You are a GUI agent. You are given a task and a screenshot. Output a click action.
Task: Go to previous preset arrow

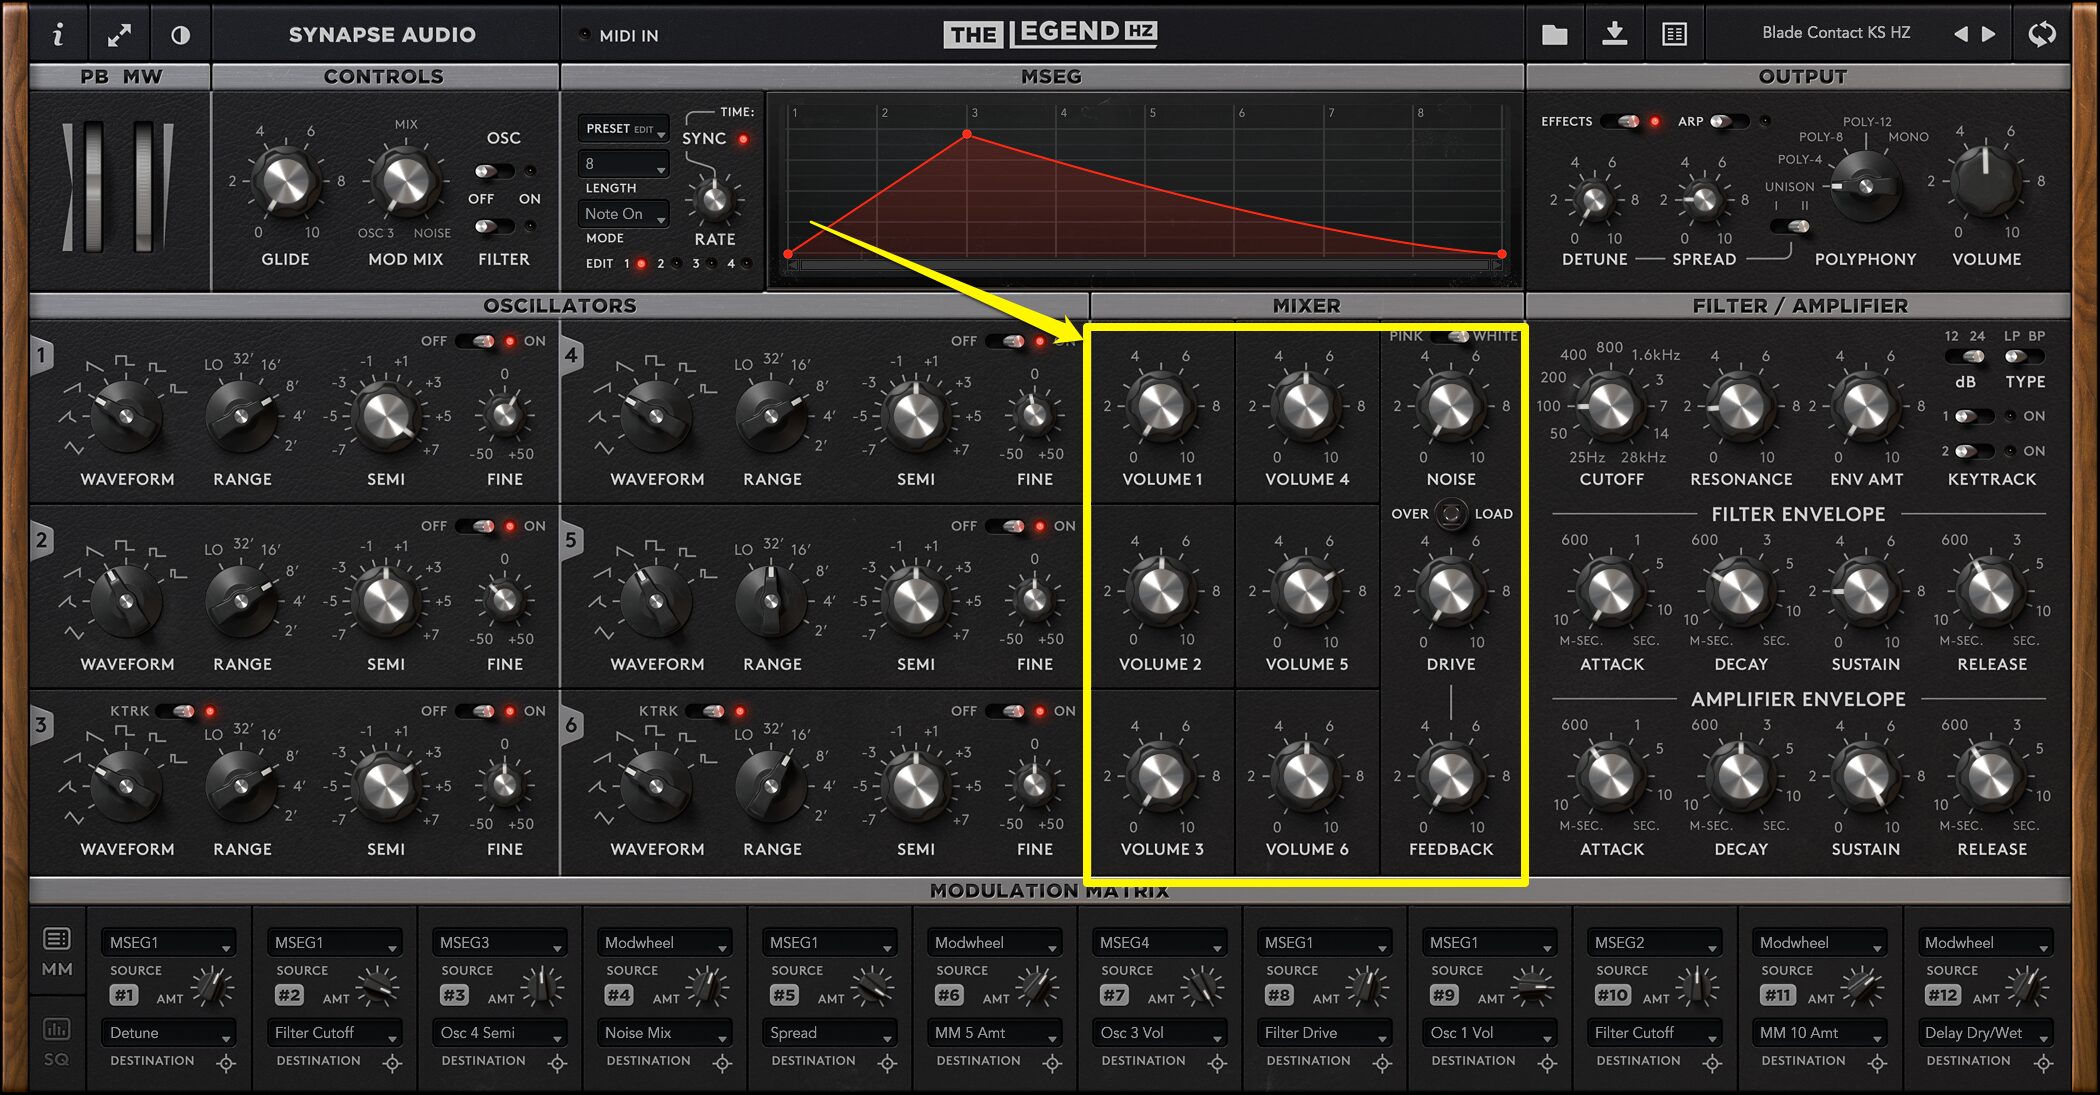coord(1960,34)
